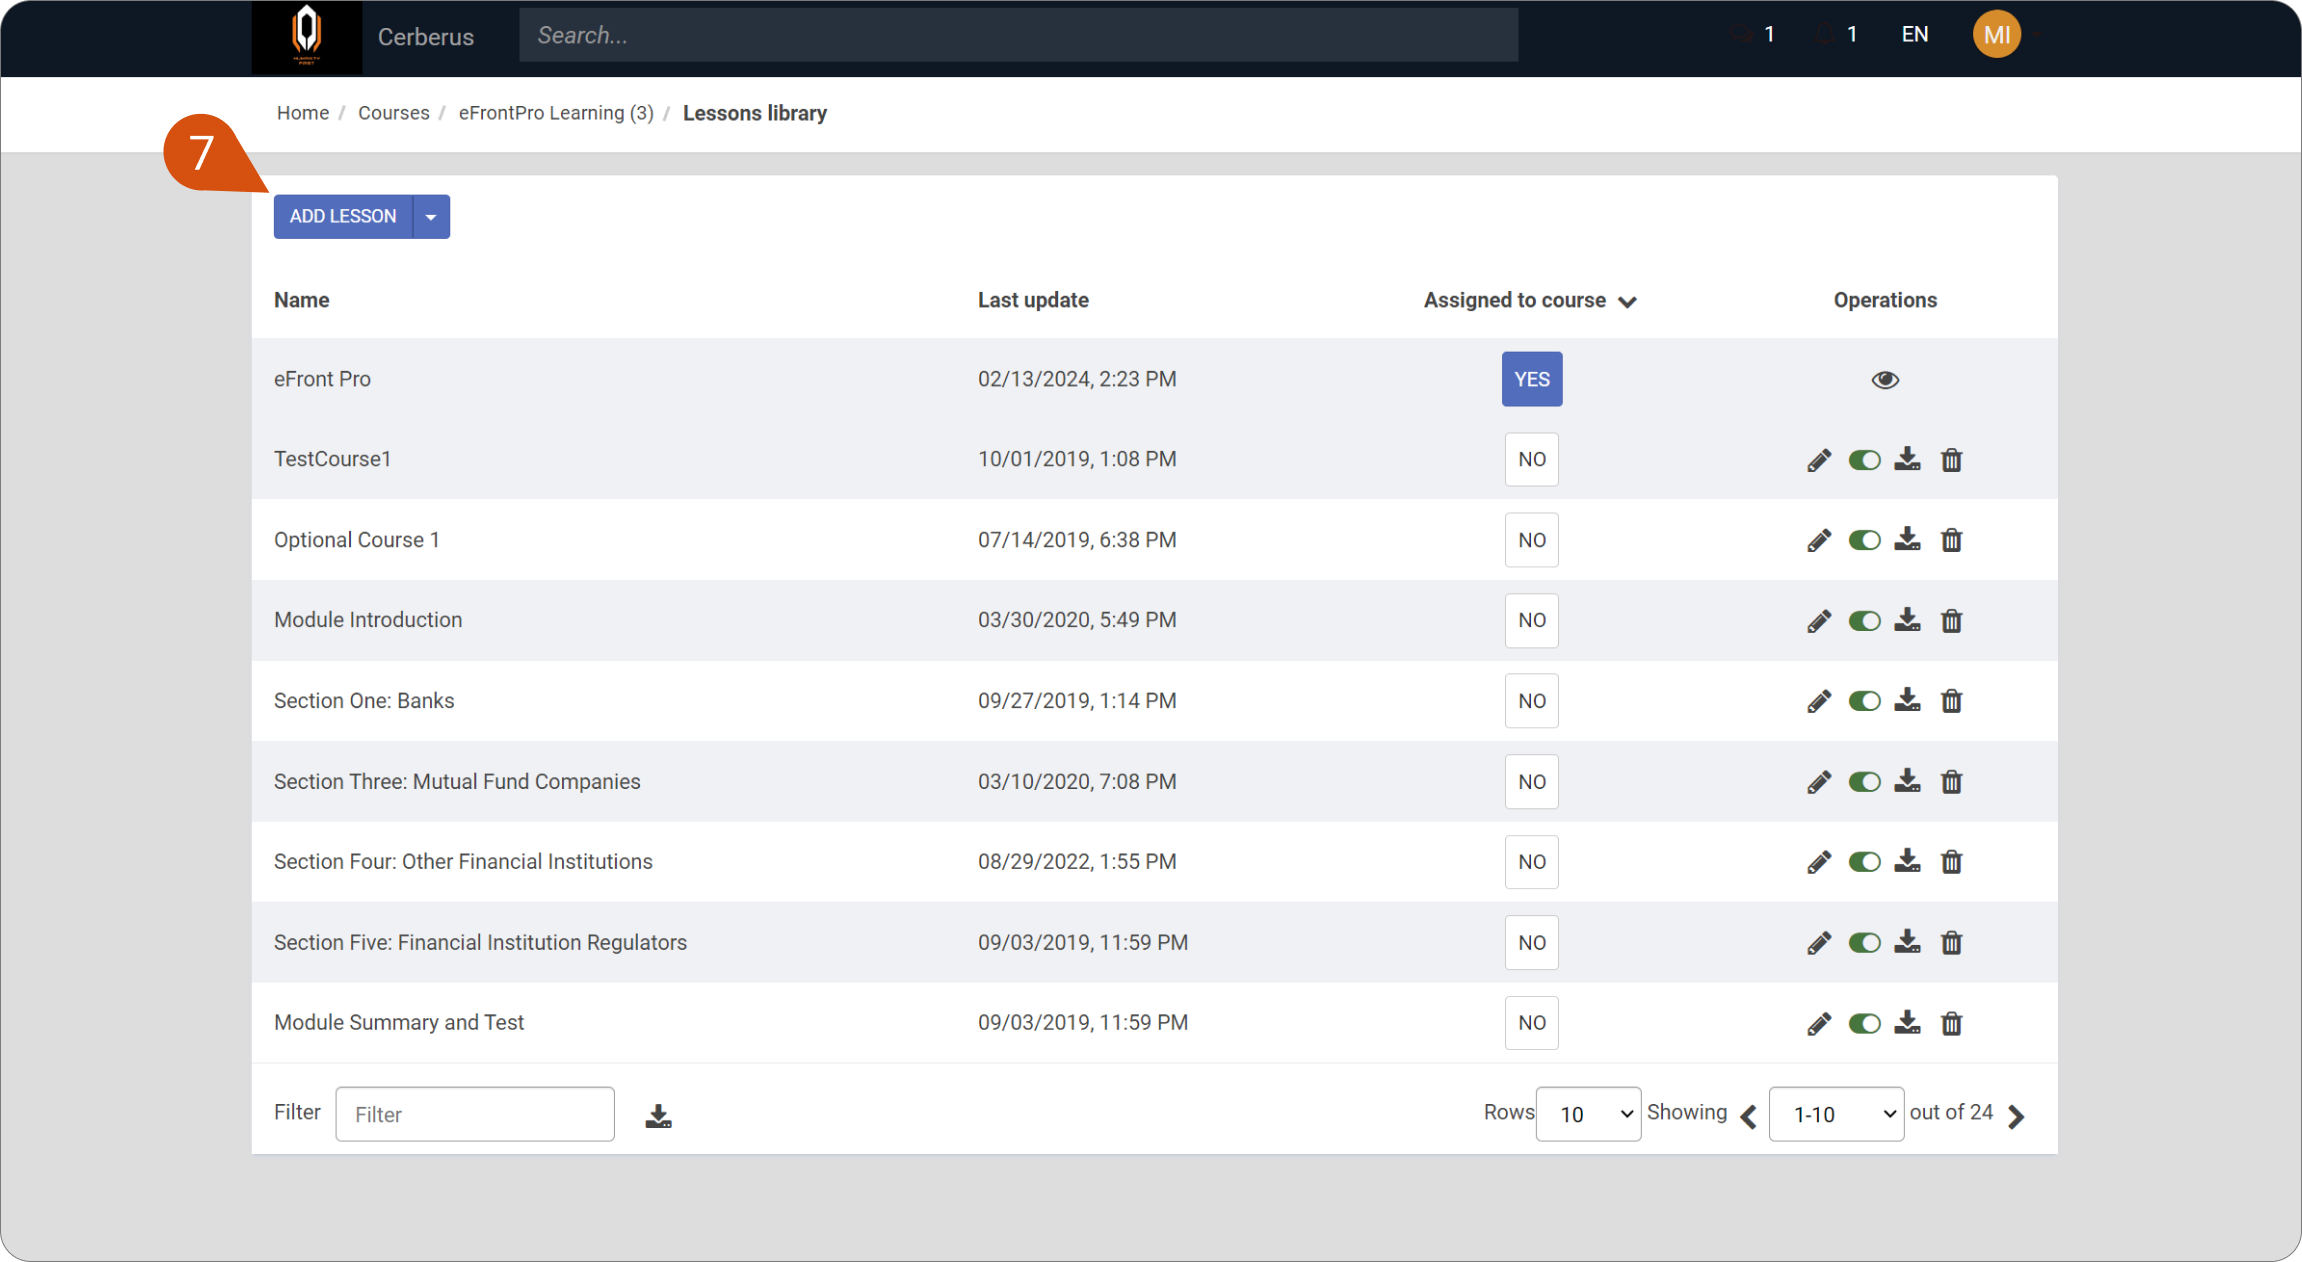Focus the top Search field
2302x1262 pixels.
tap(1018, 36)
